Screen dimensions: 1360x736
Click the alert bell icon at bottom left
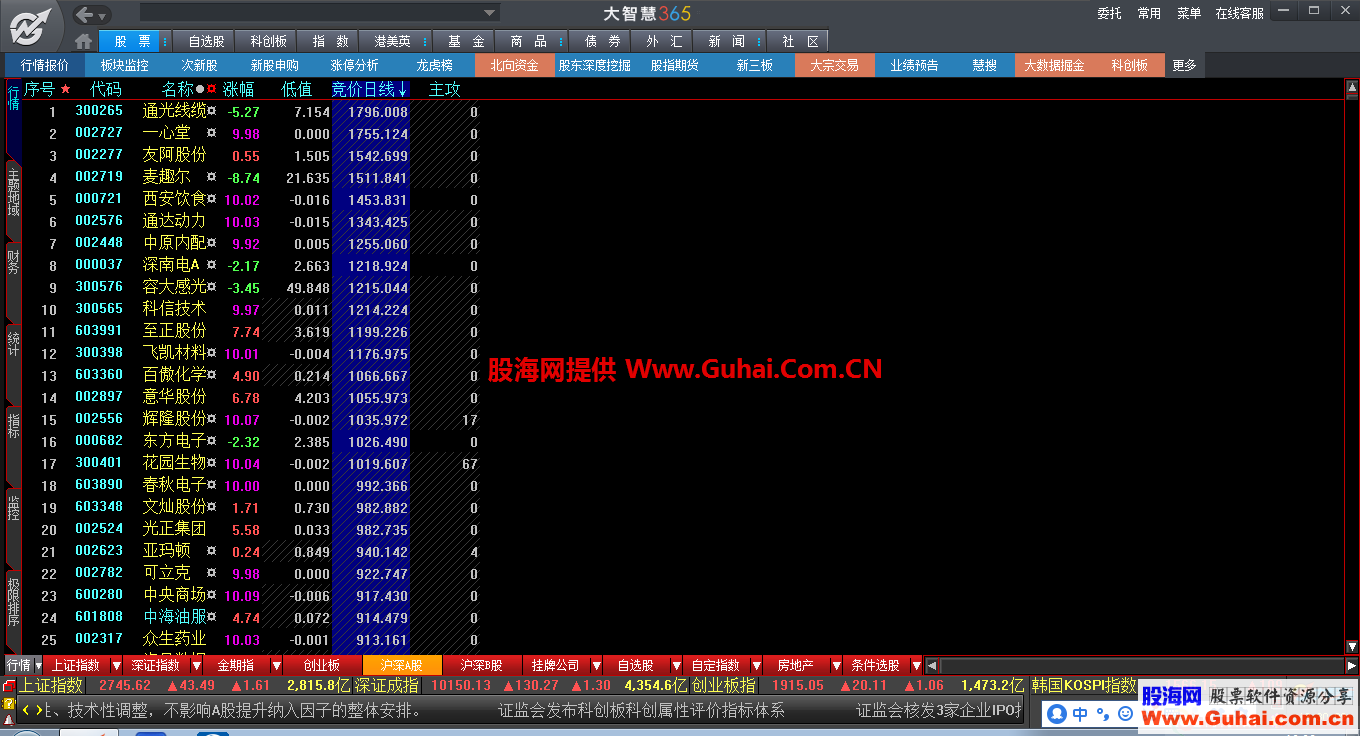pos(9,720)
